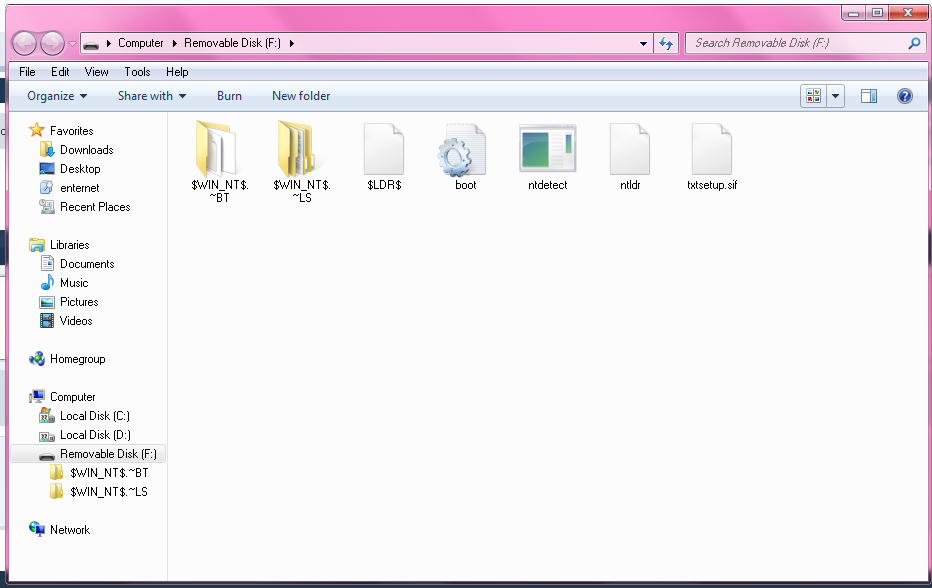Select the boot settings file icon
Image resolution: width=932 pixels, height=588 pixels.
coord(465,150)
